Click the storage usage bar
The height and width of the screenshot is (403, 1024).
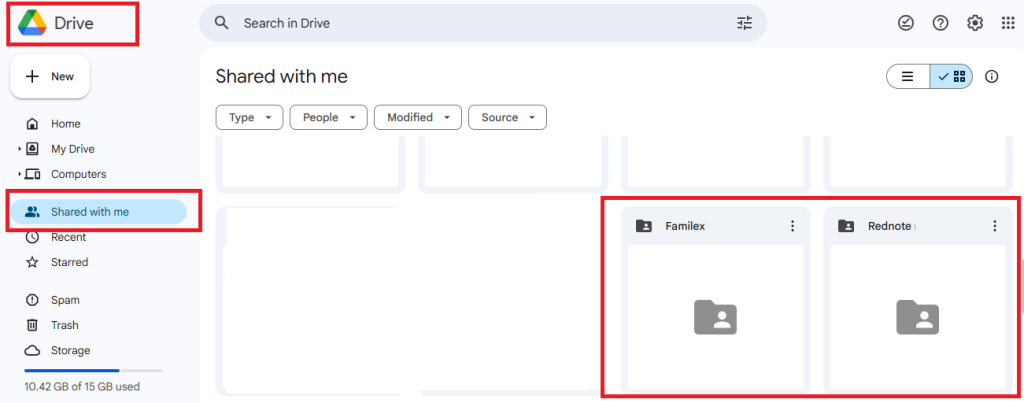92,370
